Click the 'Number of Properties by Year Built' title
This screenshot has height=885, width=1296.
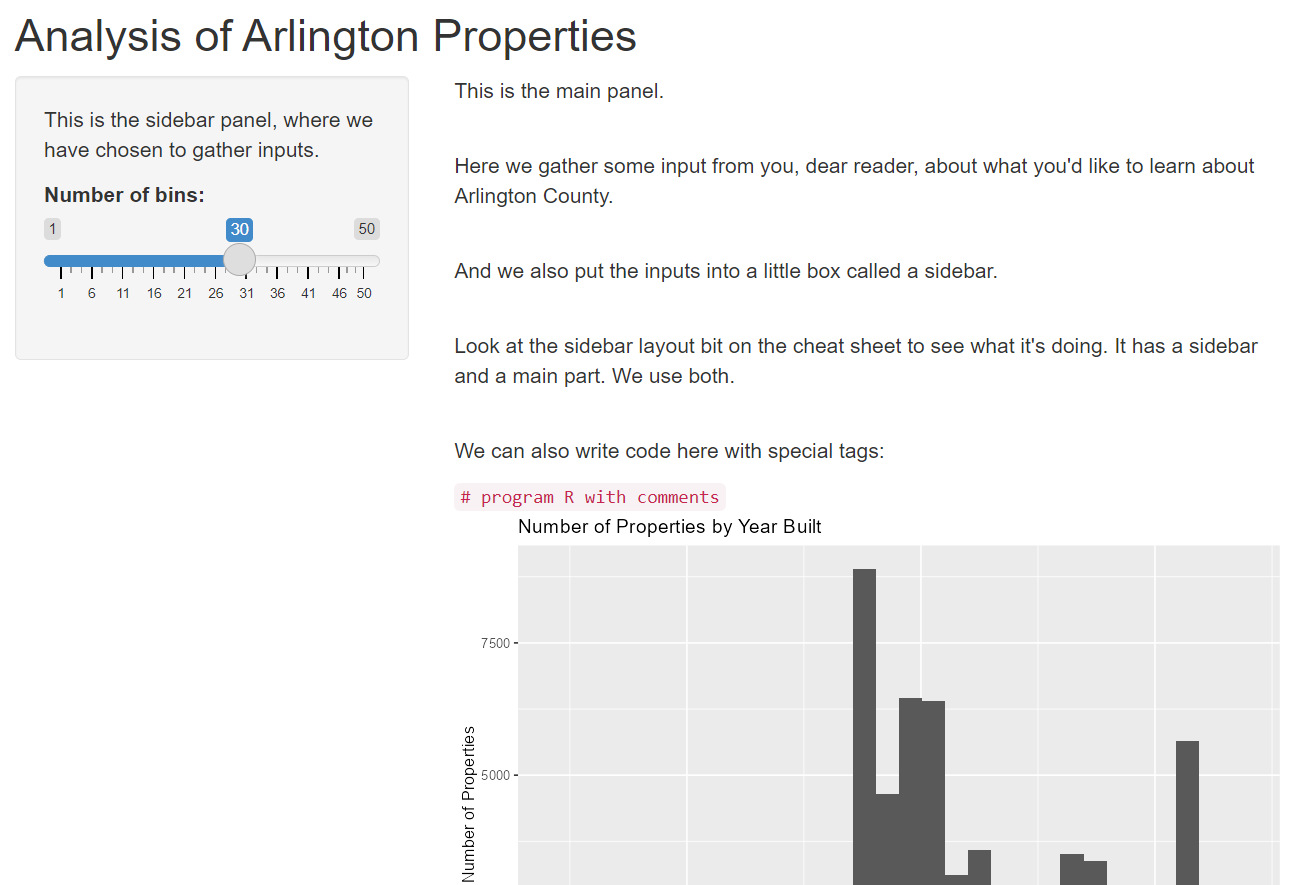pyautogui.click(x=669, y=526)
